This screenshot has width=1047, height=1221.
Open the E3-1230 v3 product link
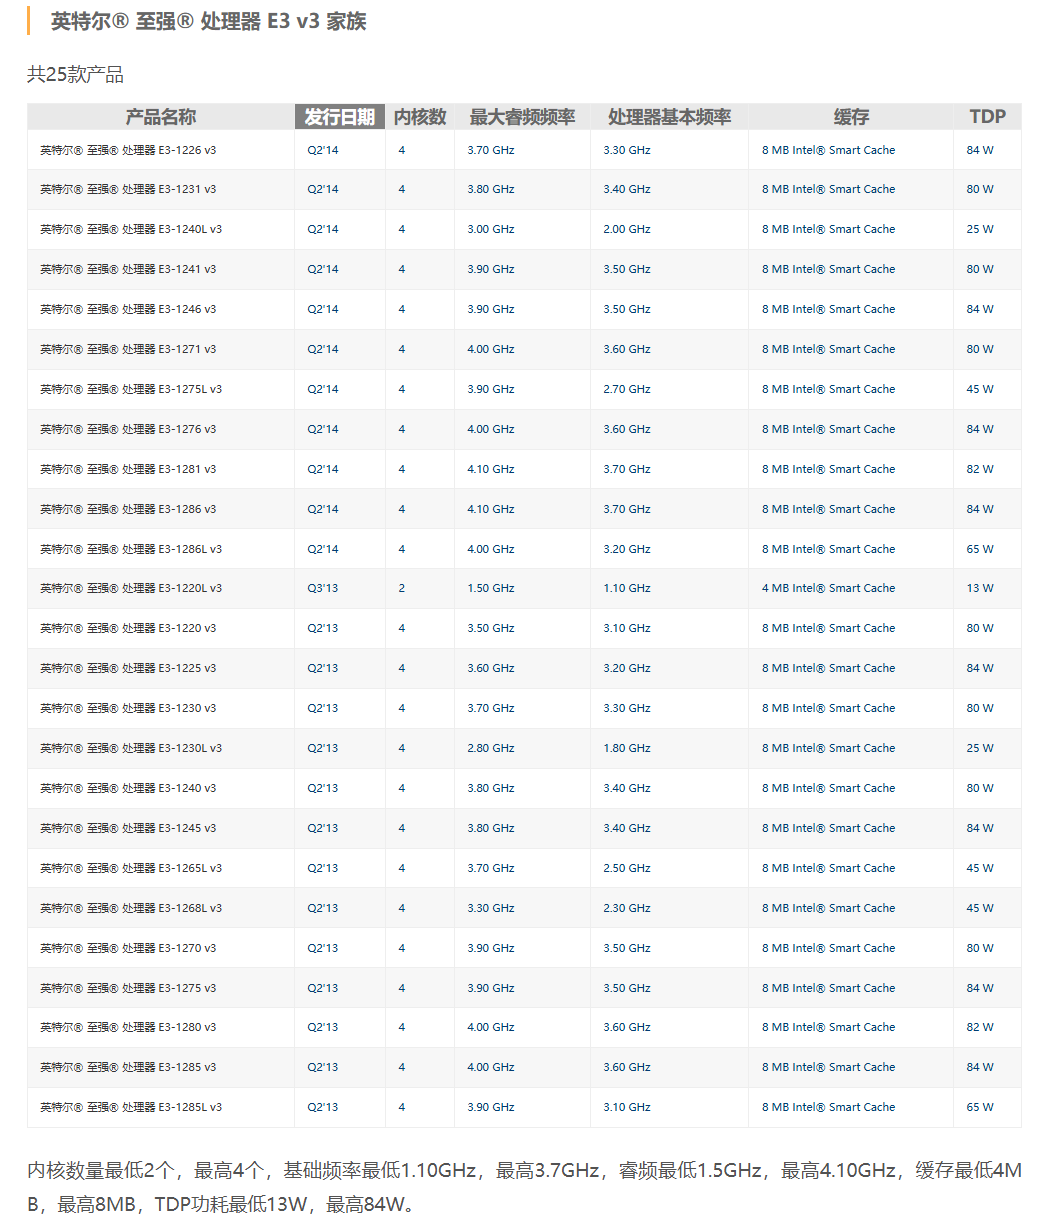click(x=128, y=708)
